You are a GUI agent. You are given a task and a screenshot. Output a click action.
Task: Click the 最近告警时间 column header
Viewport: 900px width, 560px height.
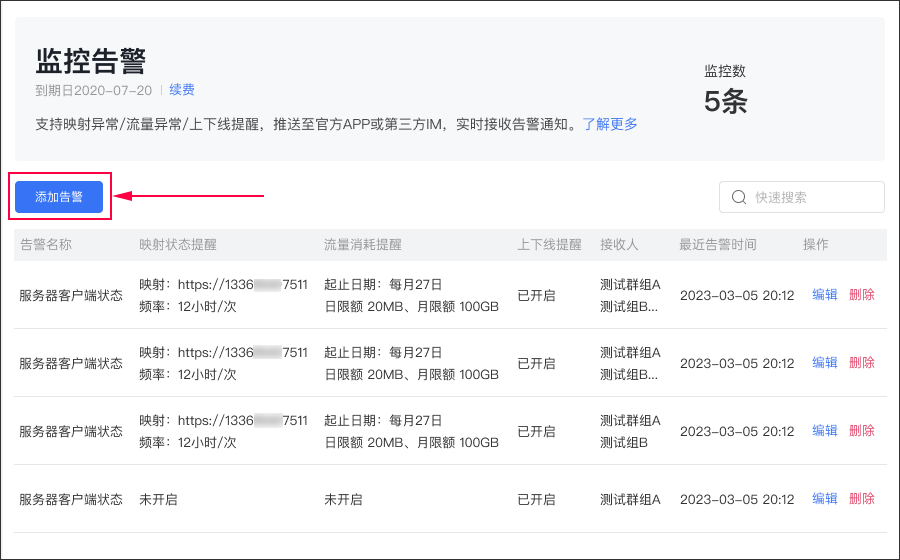718,244
